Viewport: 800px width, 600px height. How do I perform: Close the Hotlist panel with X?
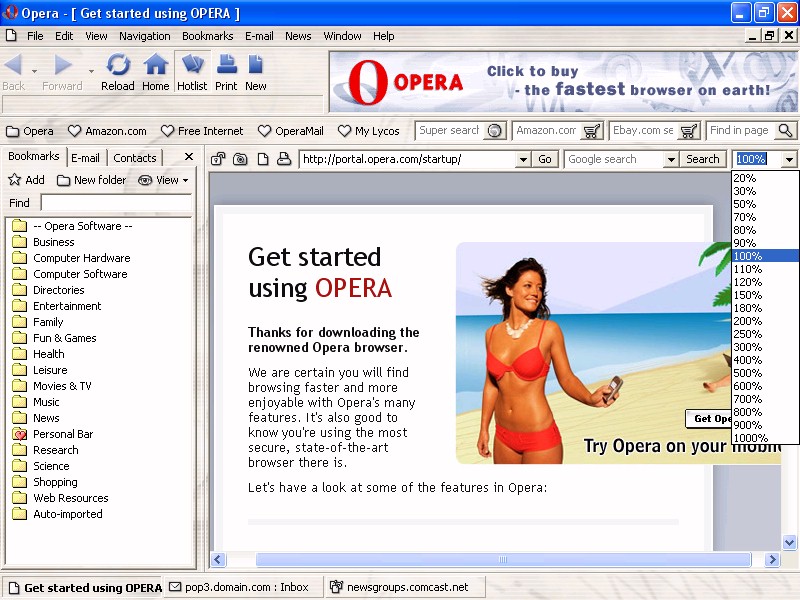tap(189, 157)
